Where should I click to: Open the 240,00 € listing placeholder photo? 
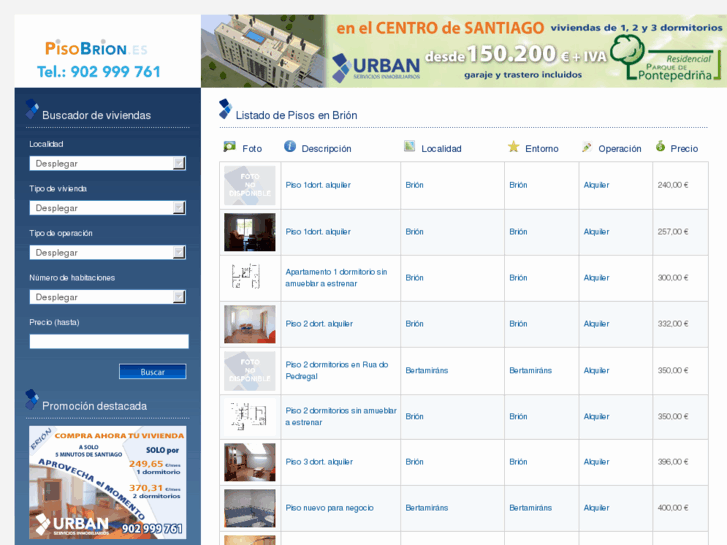coord(250,186)
